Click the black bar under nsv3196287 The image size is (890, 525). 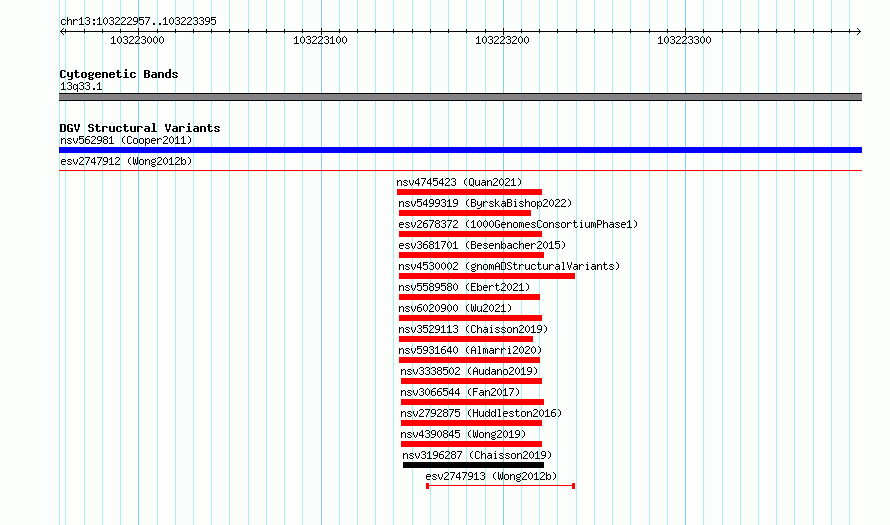coord(473,465)
